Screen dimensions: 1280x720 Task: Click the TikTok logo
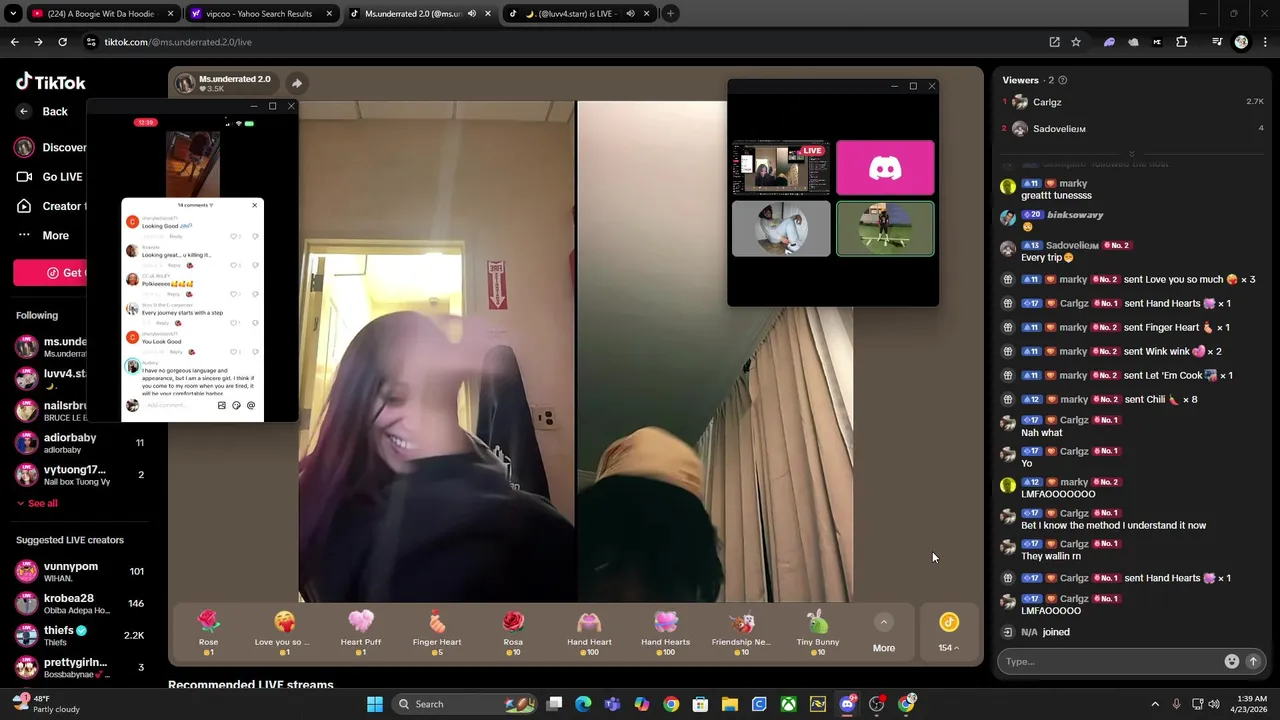(51, 82)
